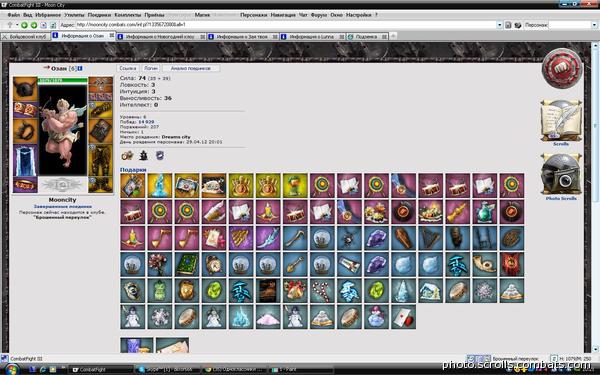
Task: Close the Информация о Озан tab
Action: tap(112, 36)
